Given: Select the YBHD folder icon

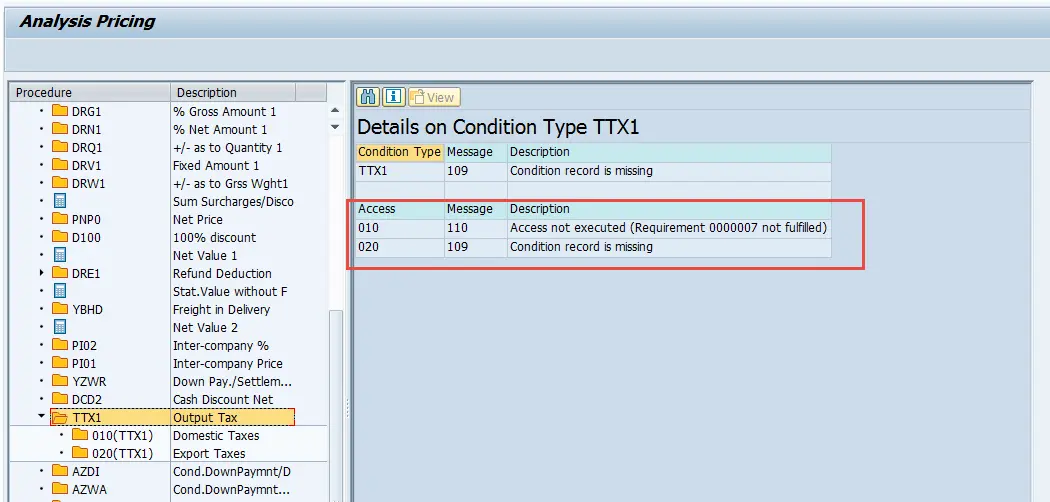Looking at the screenshot, I should 60,309.
